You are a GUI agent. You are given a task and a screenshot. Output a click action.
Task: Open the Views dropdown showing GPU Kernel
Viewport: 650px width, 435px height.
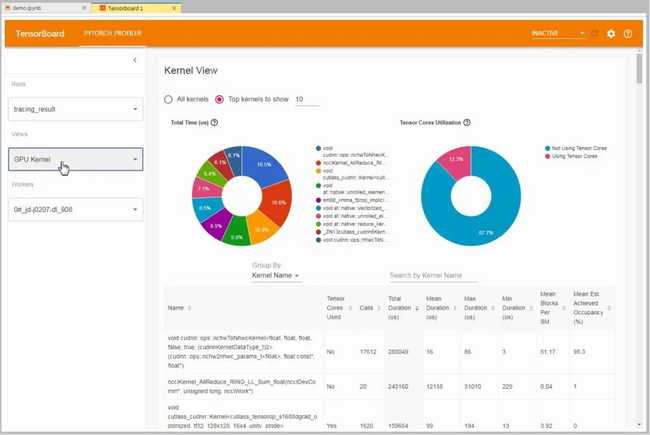click(x=76, y=159)
